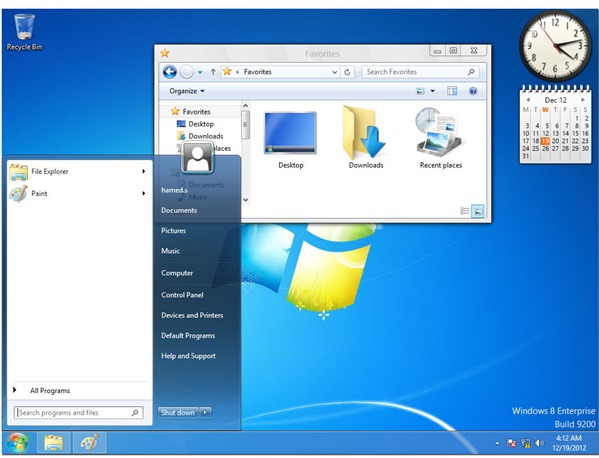The width and height of the screenshot is (599, 458).
Task: Click the Dec 12 calendar header
Action: (x=555, y=100)
